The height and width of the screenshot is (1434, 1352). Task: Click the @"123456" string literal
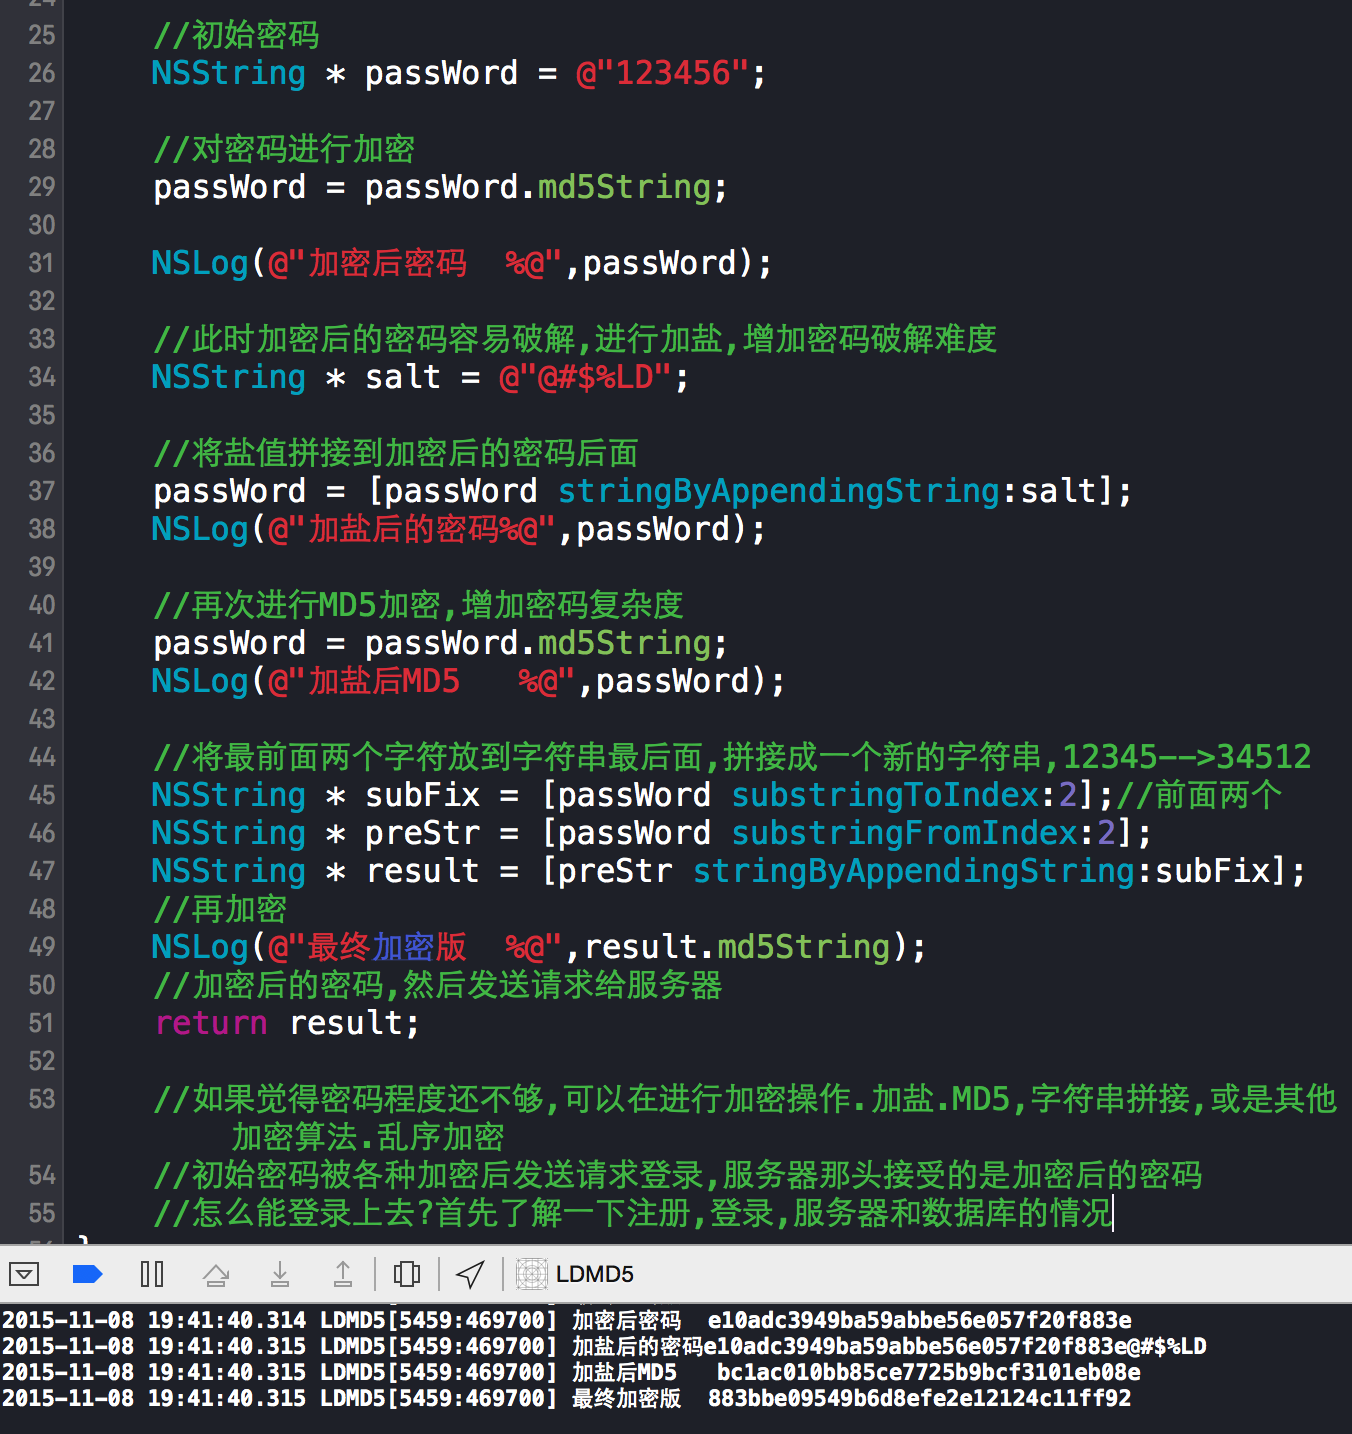click(662, 73)
